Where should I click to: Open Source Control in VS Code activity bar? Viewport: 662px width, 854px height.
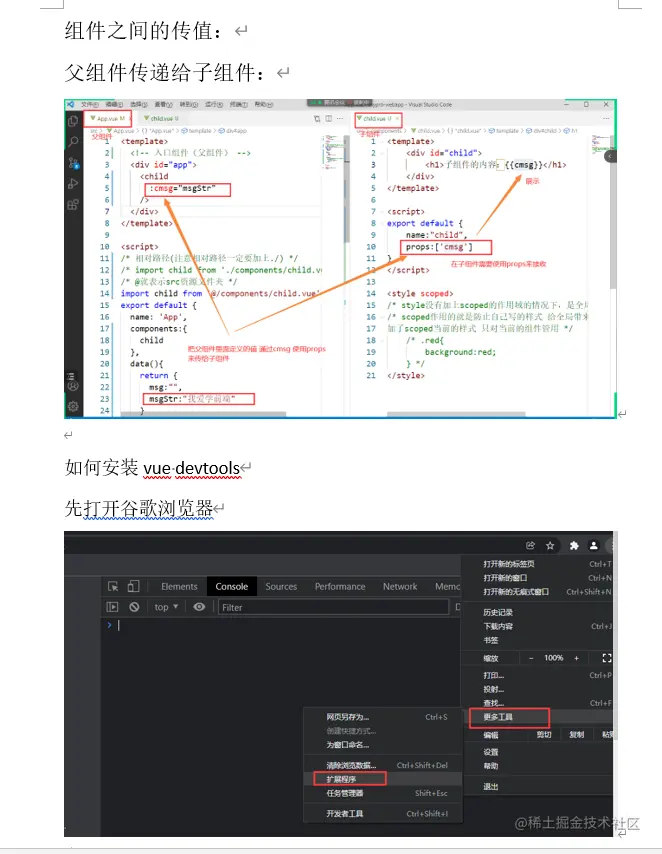pos(73,162)
